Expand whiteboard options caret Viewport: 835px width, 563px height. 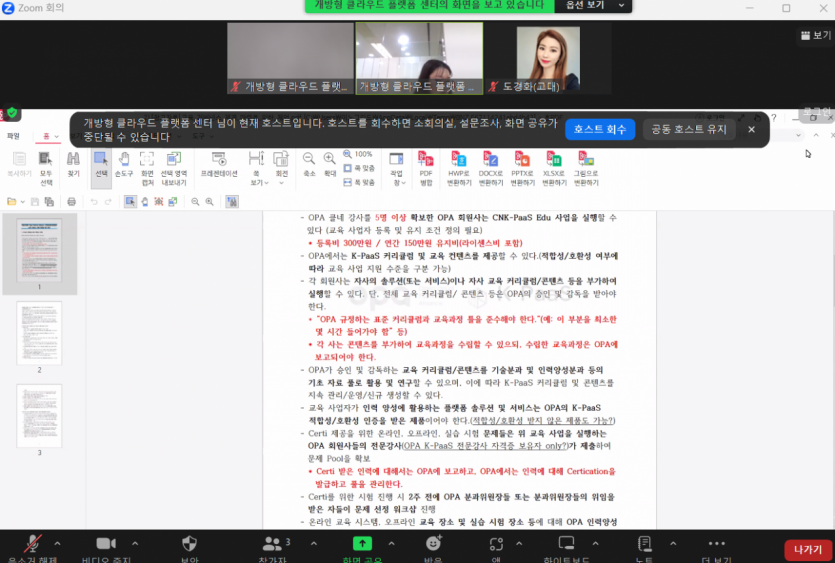click(x=595, y=543)
